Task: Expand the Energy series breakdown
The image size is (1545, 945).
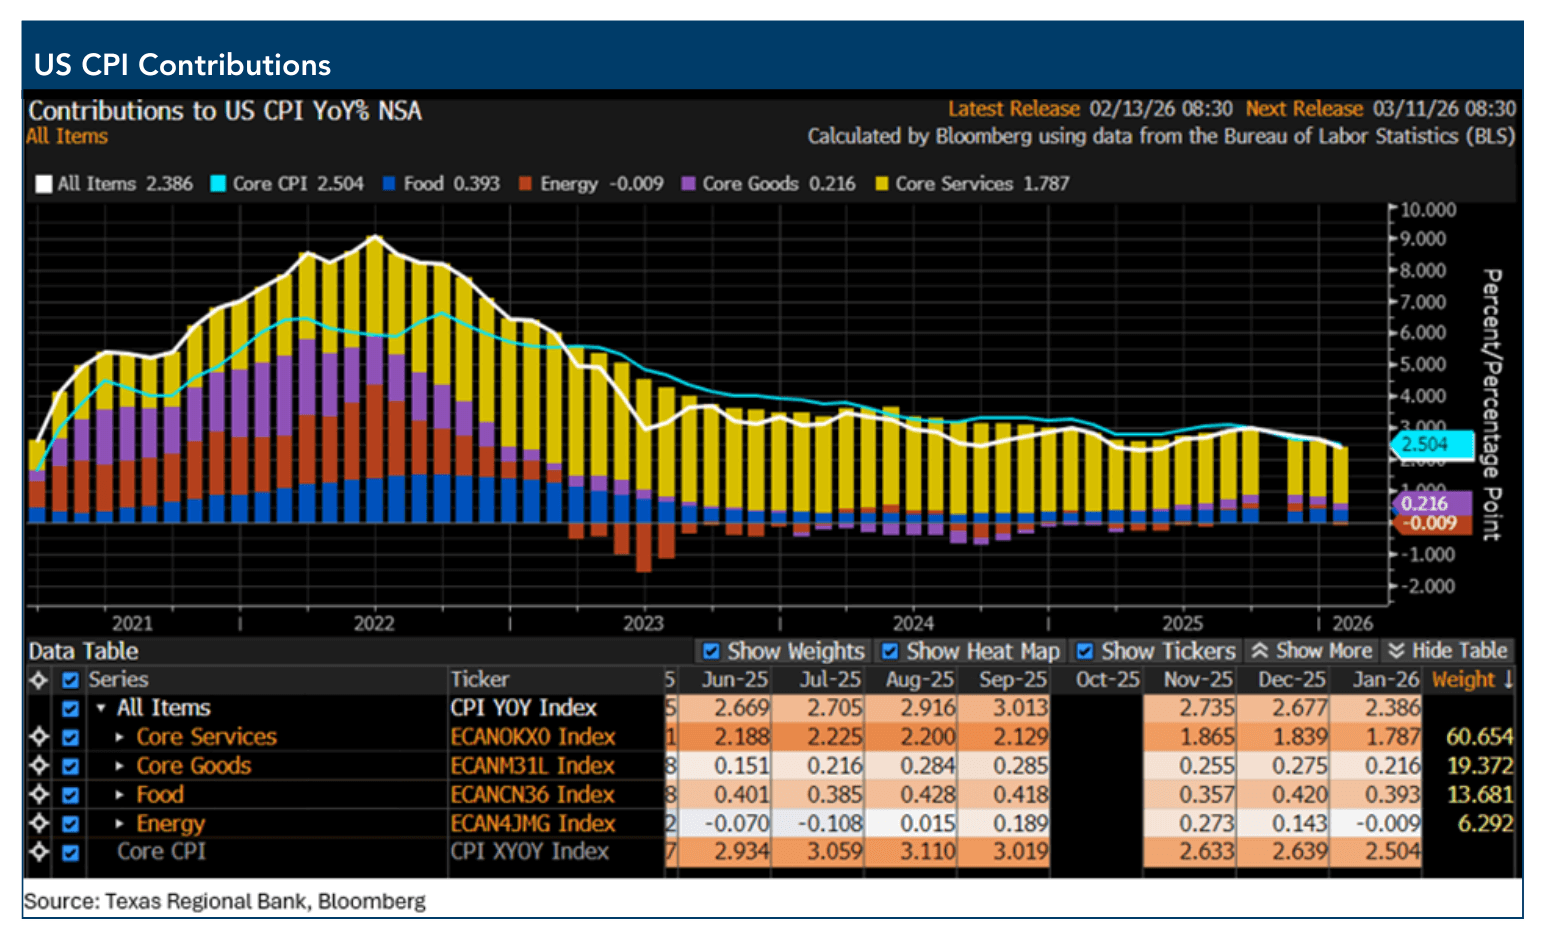Action: coord(120,824)
